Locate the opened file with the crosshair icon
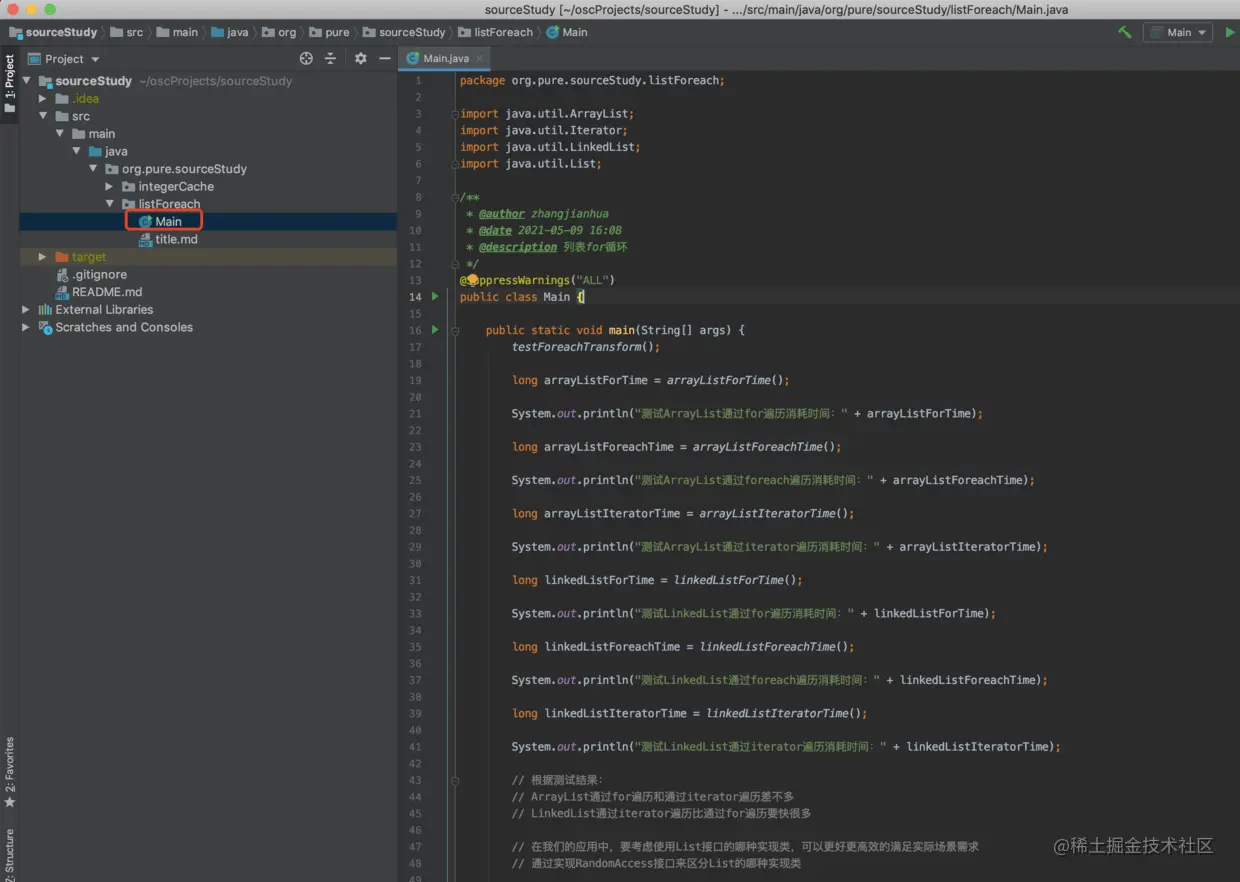The height and width of the screenshot is (882, 1240). (x=306, y=59)
